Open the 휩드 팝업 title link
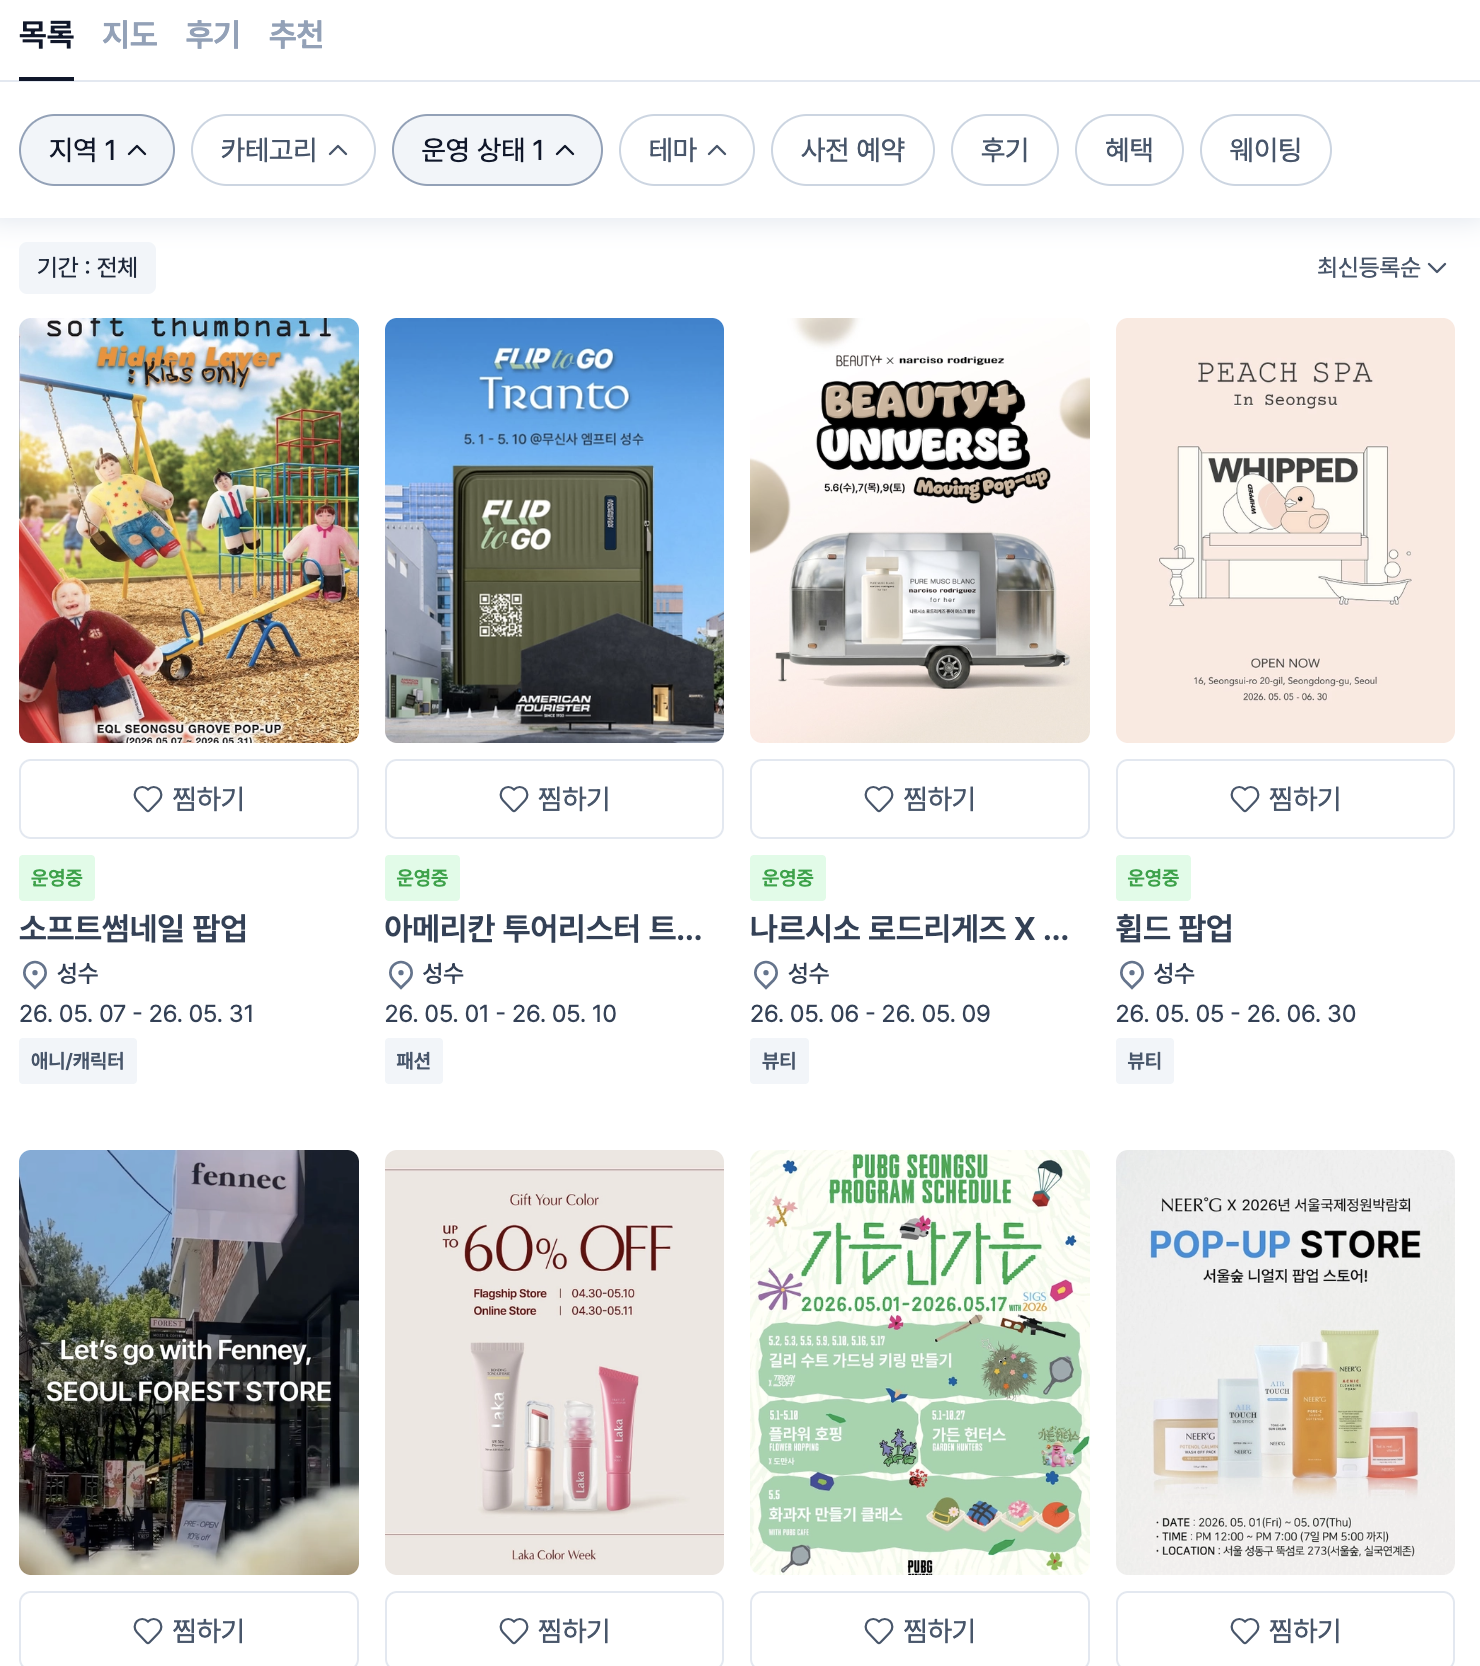The image size is (1480, 1666). click(1174, 928)
